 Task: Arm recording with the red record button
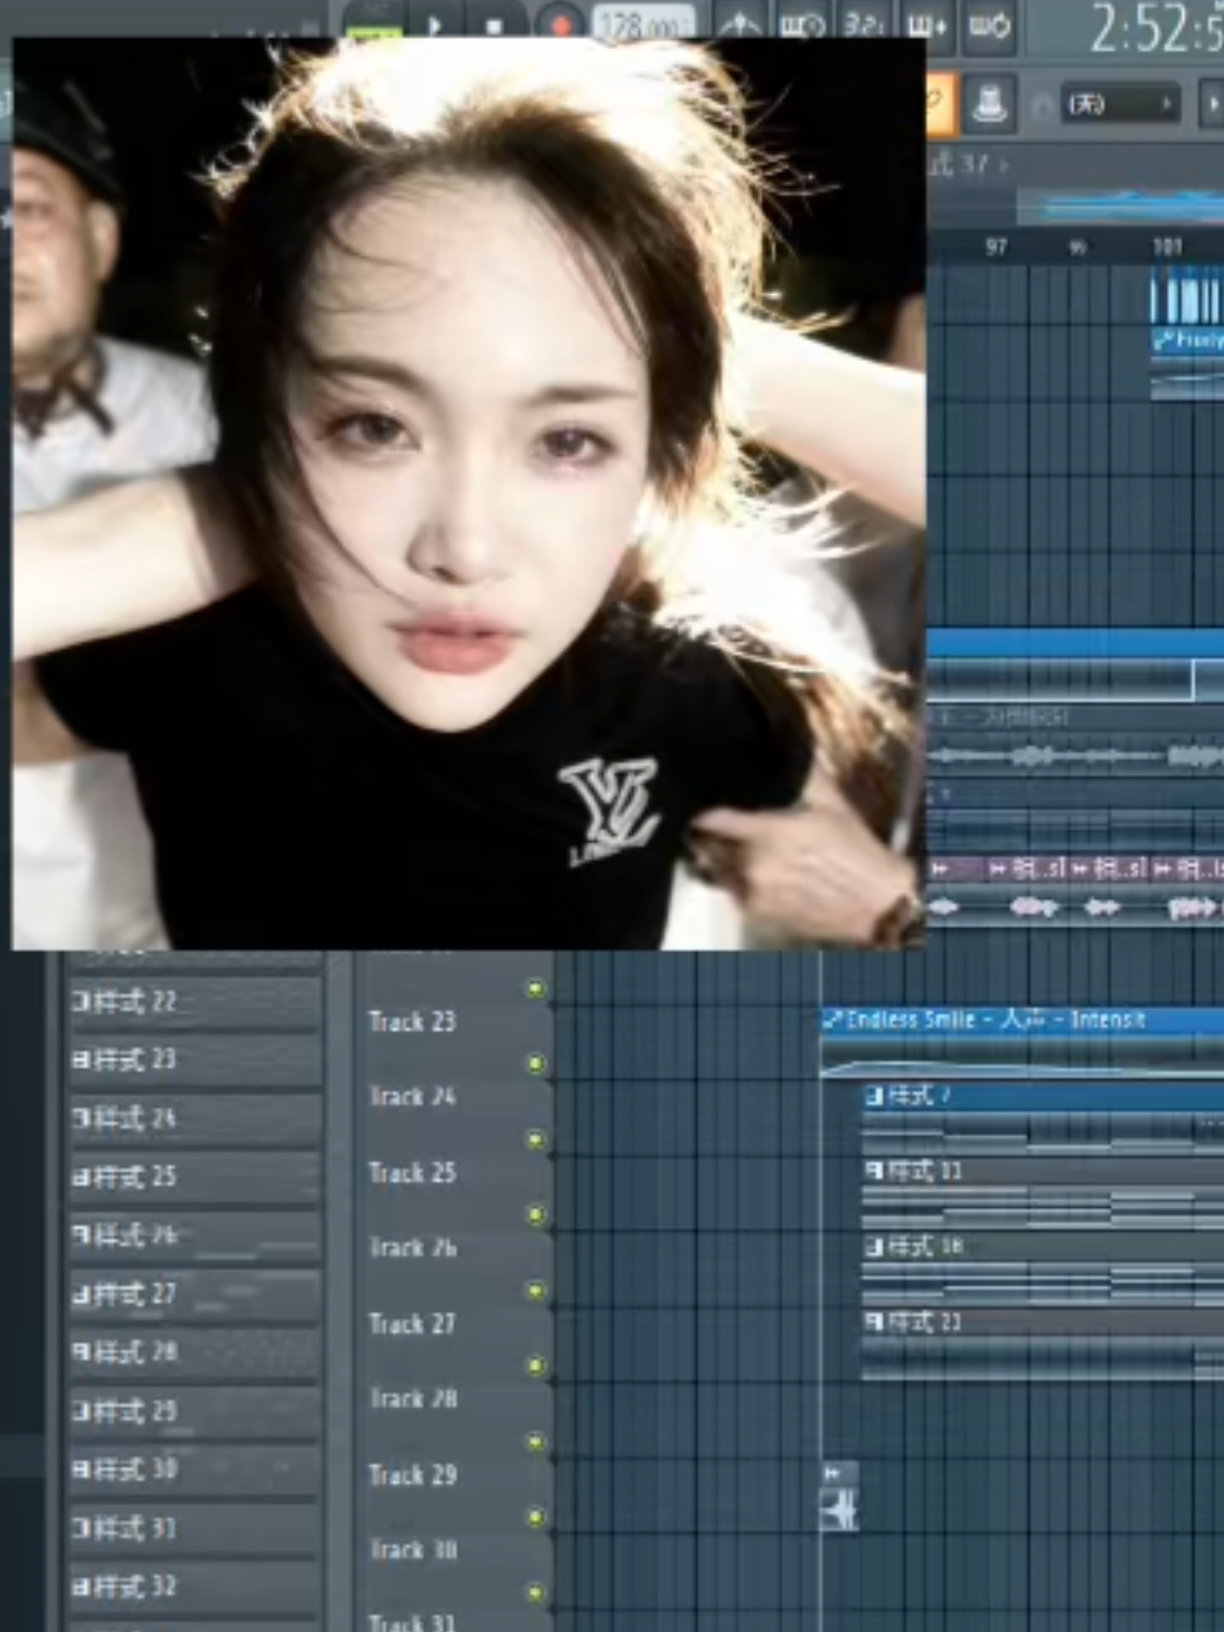559,24
